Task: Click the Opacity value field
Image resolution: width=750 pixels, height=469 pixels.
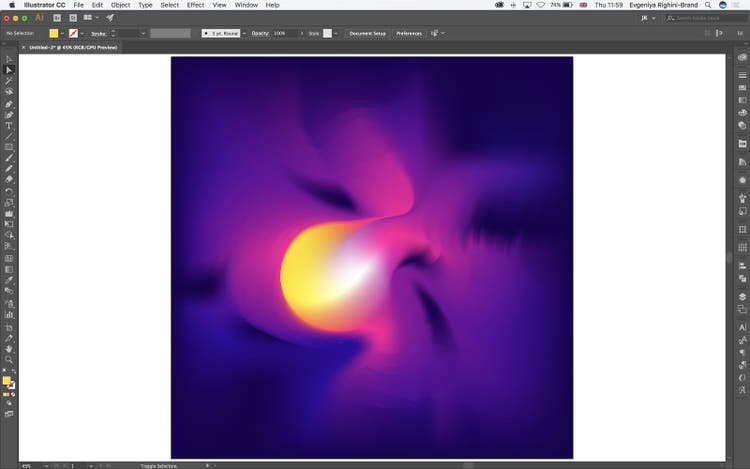Action: click(x=281, y=33)
